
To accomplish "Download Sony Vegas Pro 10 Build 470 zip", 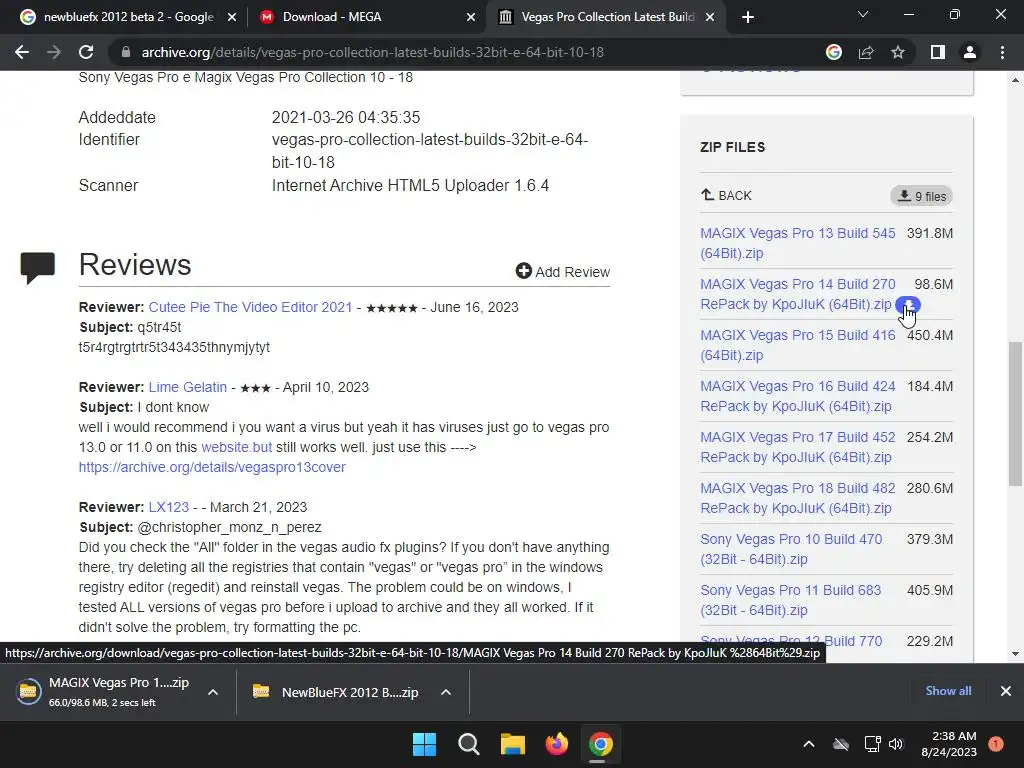I will [791, 549].
